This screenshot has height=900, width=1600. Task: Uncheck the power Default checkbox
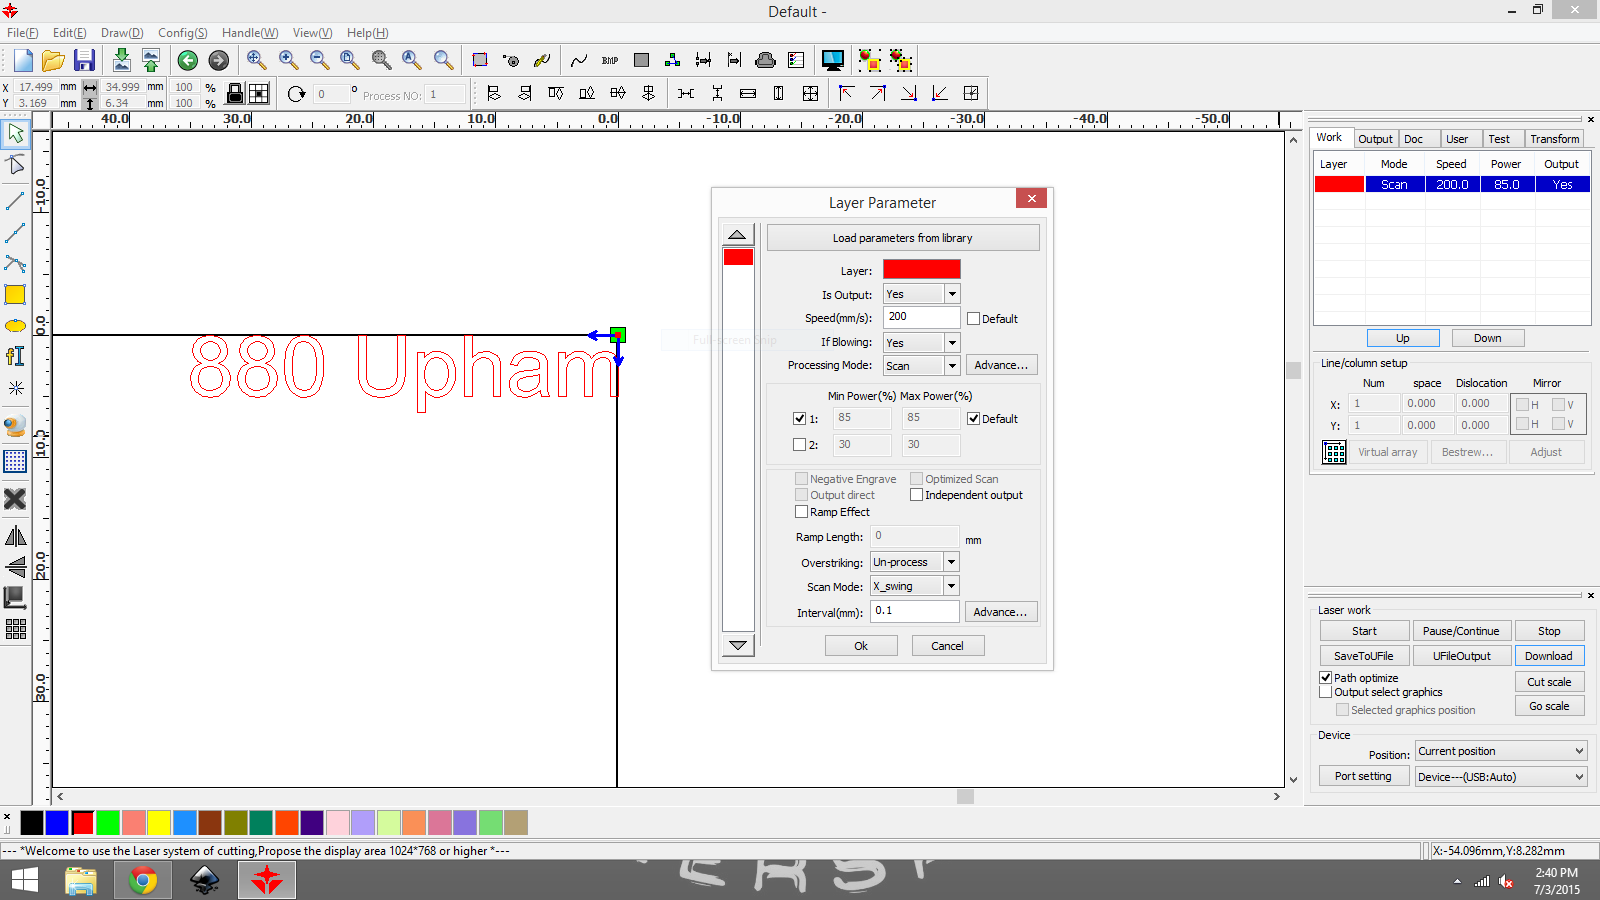point(973,419)
